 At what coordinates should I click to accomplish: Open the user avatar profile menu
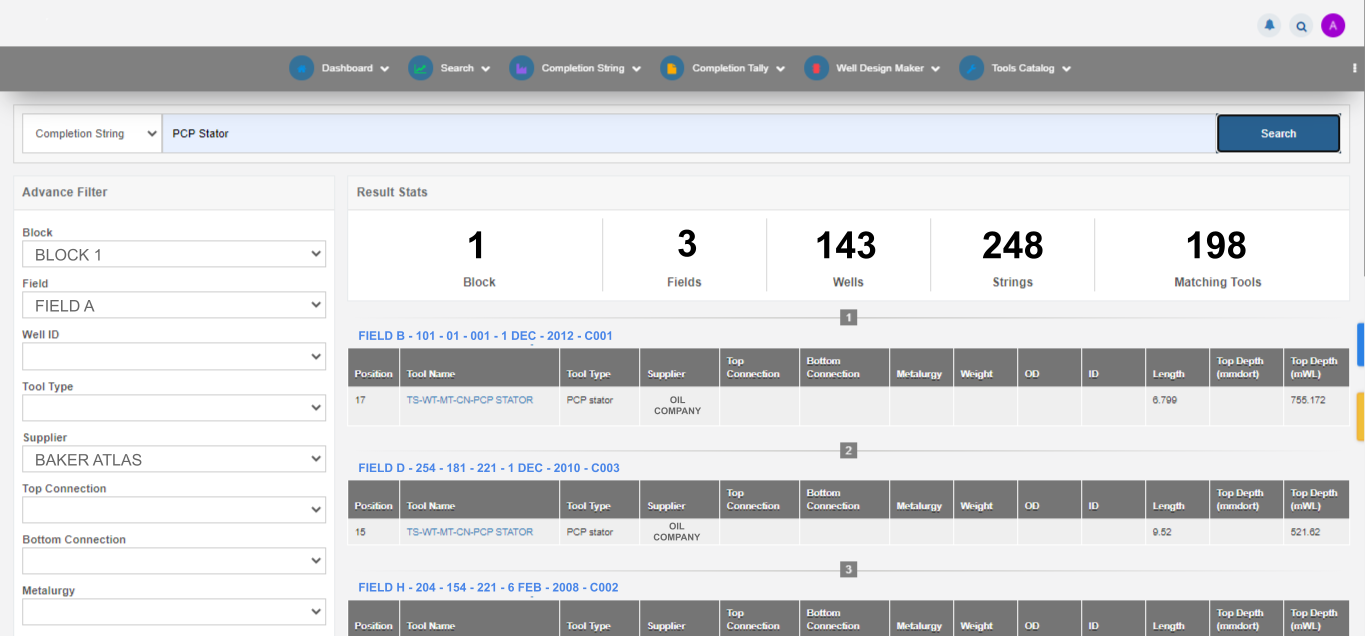click(x=1333, y=26)
